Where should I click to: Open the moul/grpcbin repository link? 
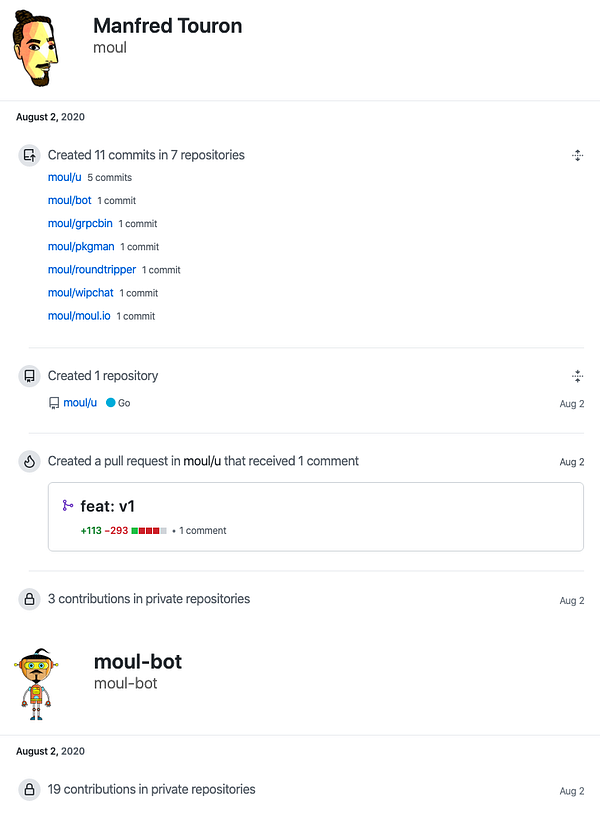[x=80, y=223]
